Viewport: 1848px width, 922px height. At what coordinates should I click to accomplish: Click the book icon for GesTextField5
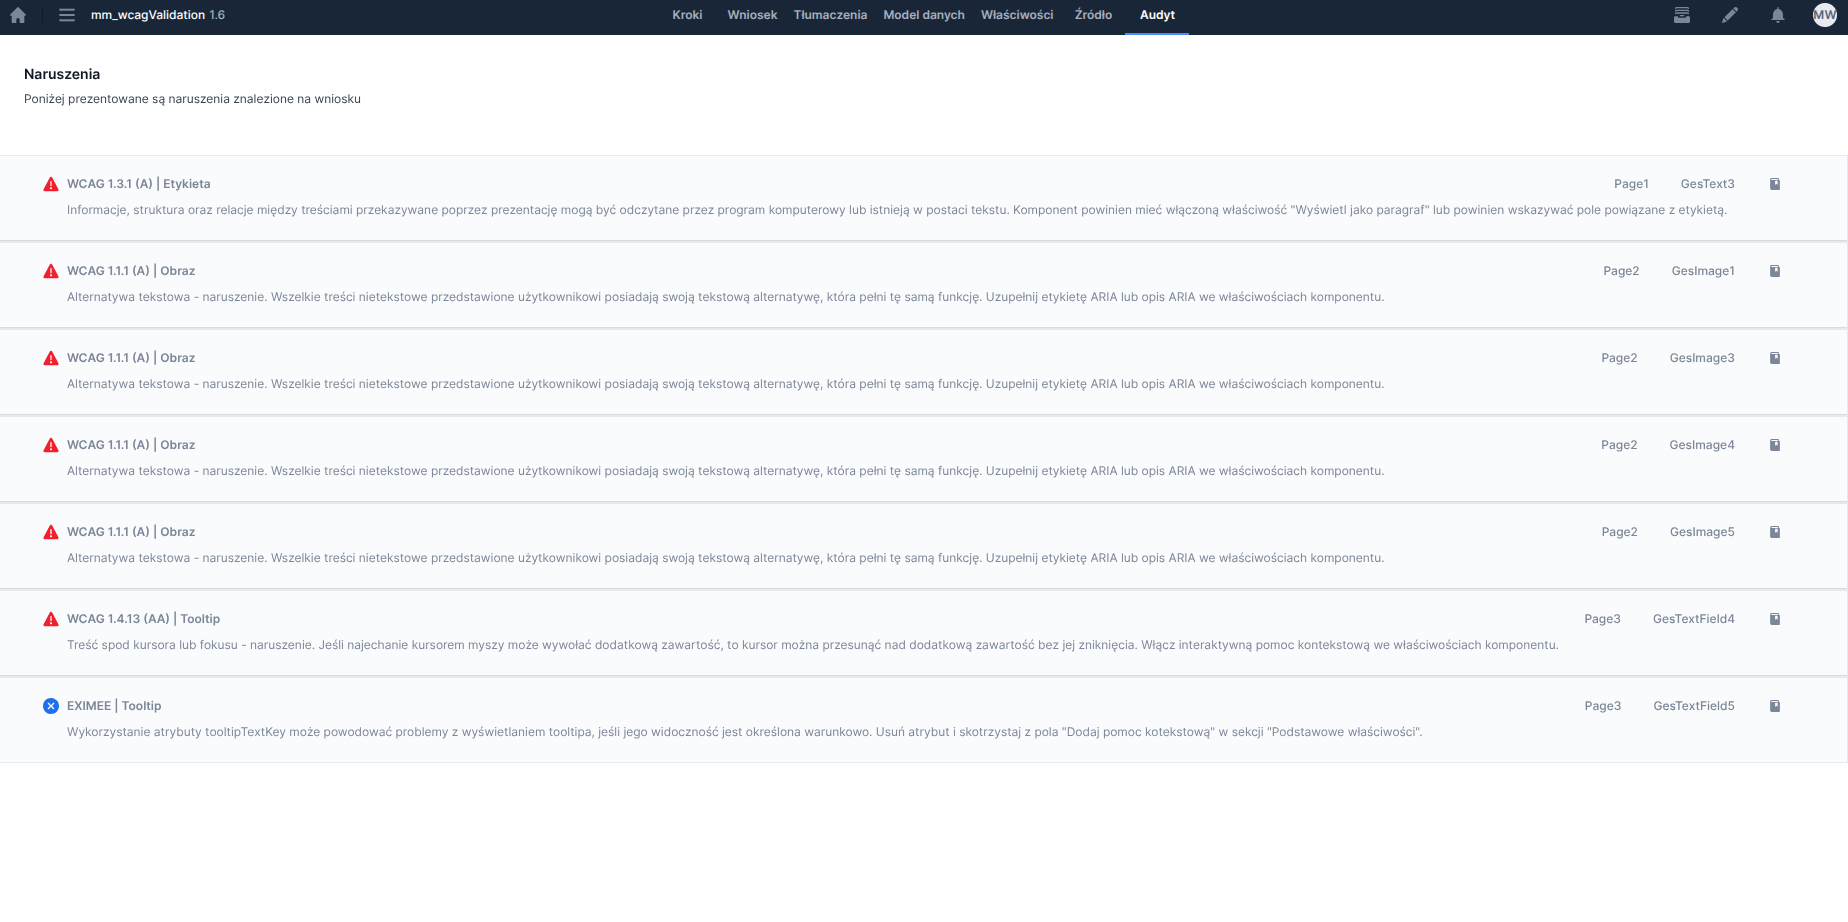coord(1775,706)
